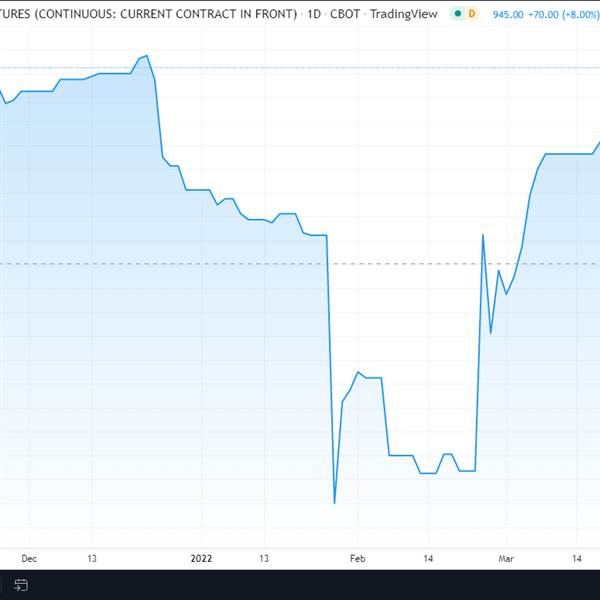Click the CBOT exchange label in title

345,14
